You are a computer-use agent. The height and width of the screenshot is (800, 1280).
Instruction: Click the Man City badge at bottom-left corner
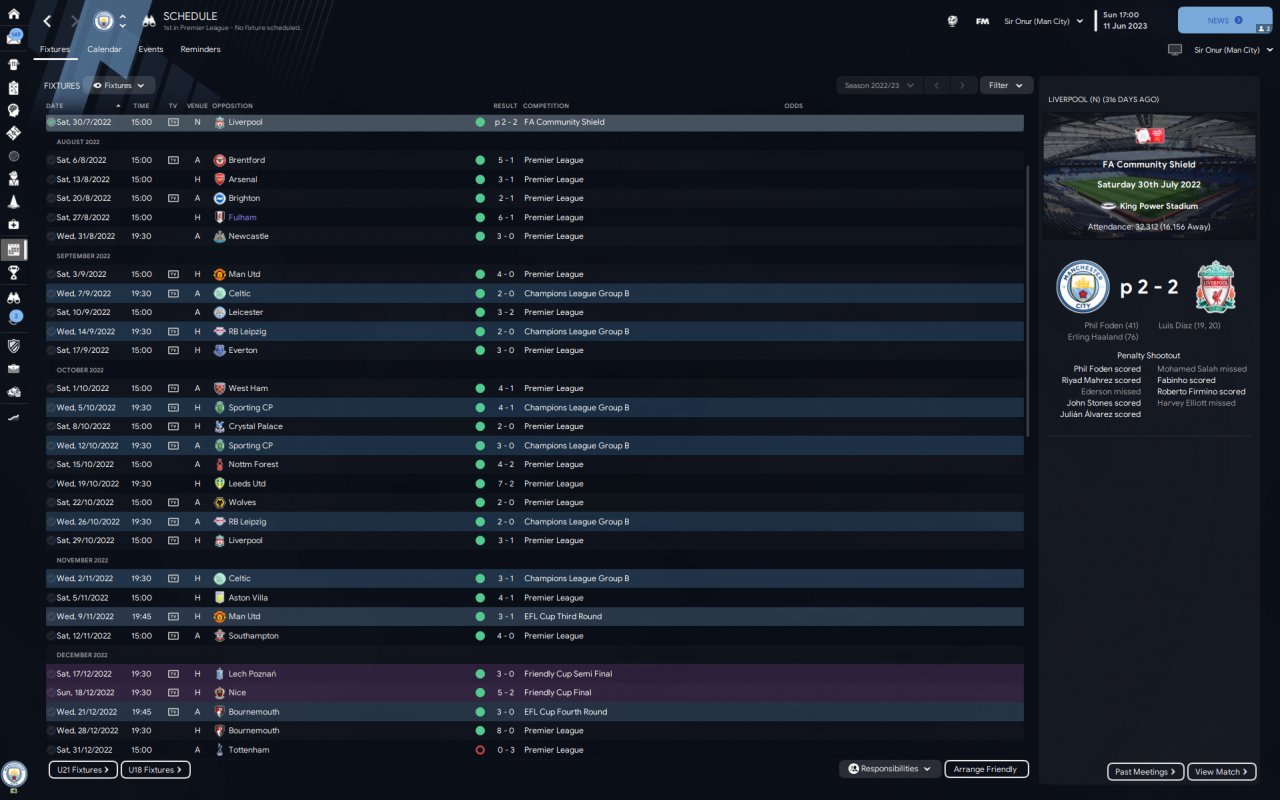coord(14,773)
